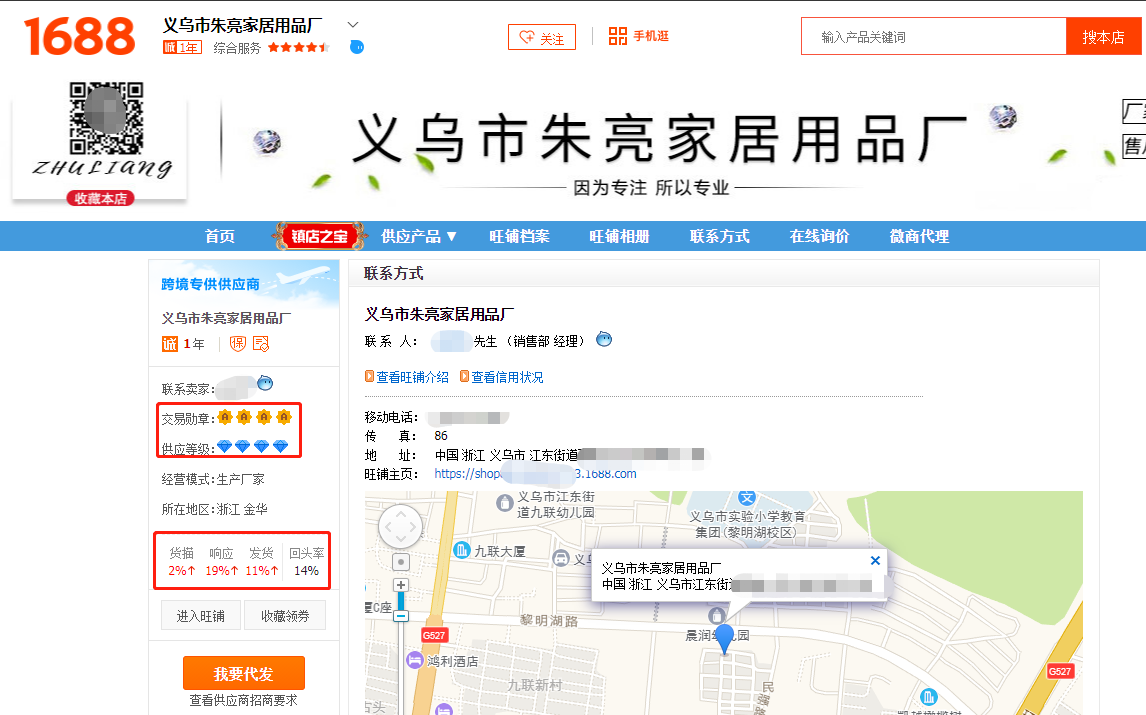Click the sidebar certificate icon
Viewport: 1146px width, 715px height.
coord(261,344)
